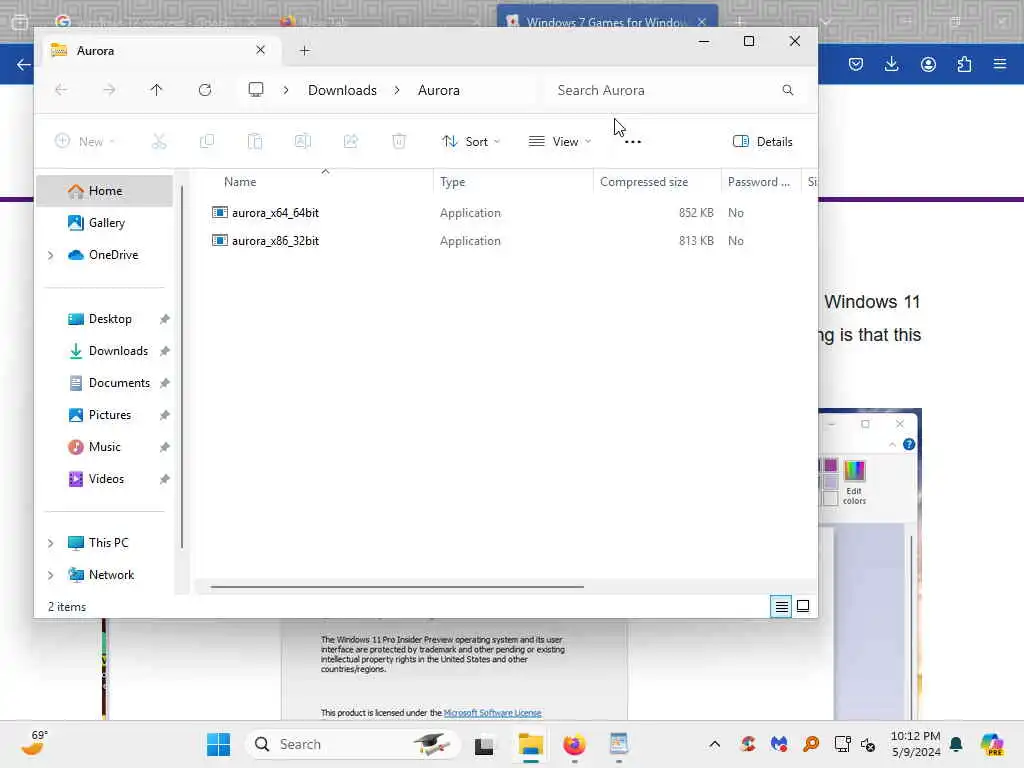Click the This PC monitor icon in address bar
This screenshot has height=768, width=1024.
coord(256,89)
